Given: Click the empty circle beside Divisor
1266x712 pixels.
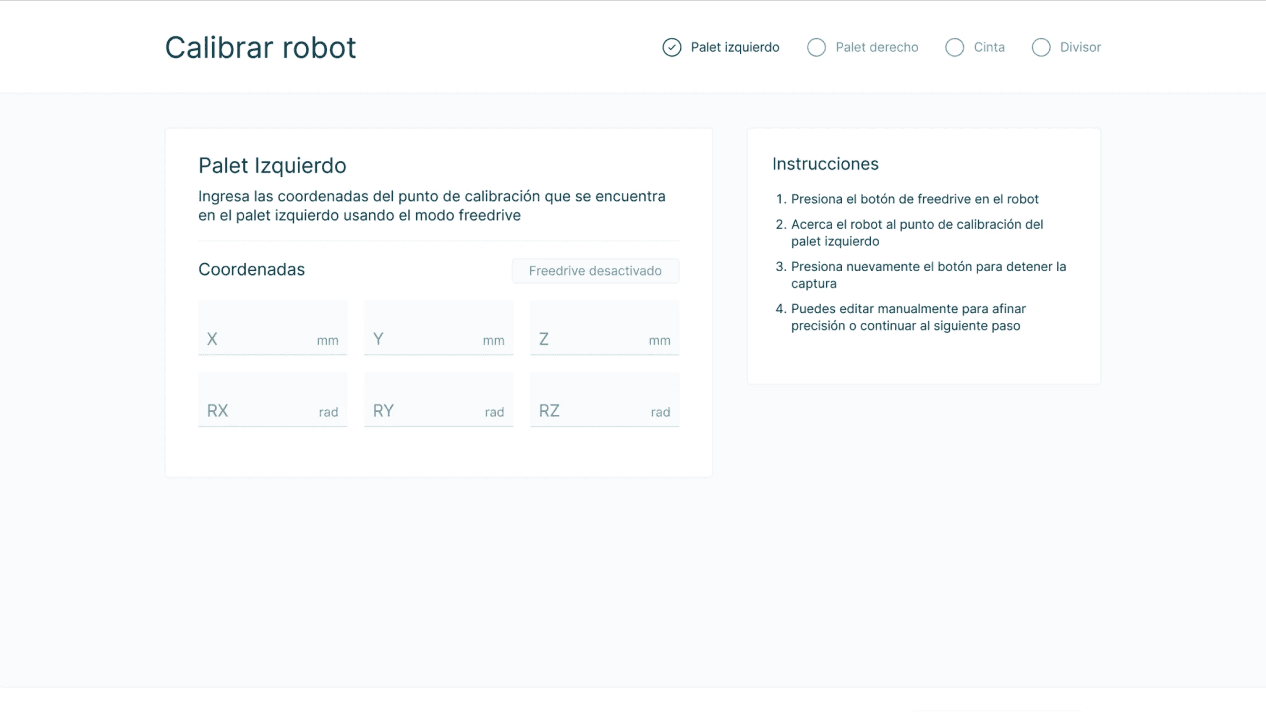Looking at the screenshot, I should coord(1041,47).
